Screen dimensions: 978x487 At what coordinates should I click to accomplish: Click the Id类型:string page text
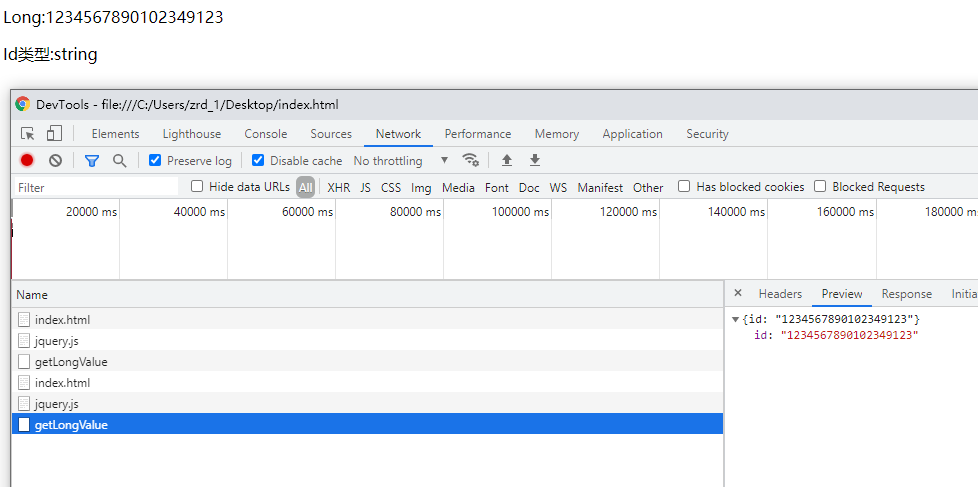pyautogui.click(x=51, y=55)
